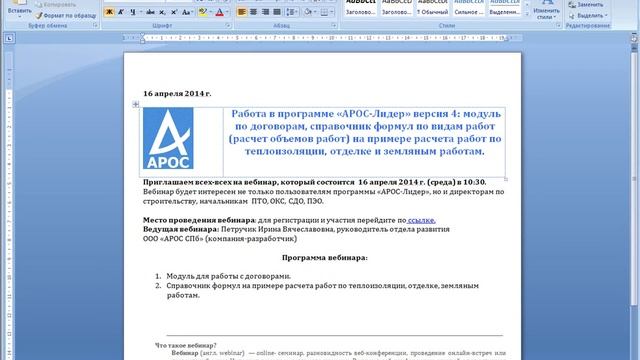Click the blue webinar title heading
The height and width of the screenshot is (360, 640).
(x=365, y=132)
